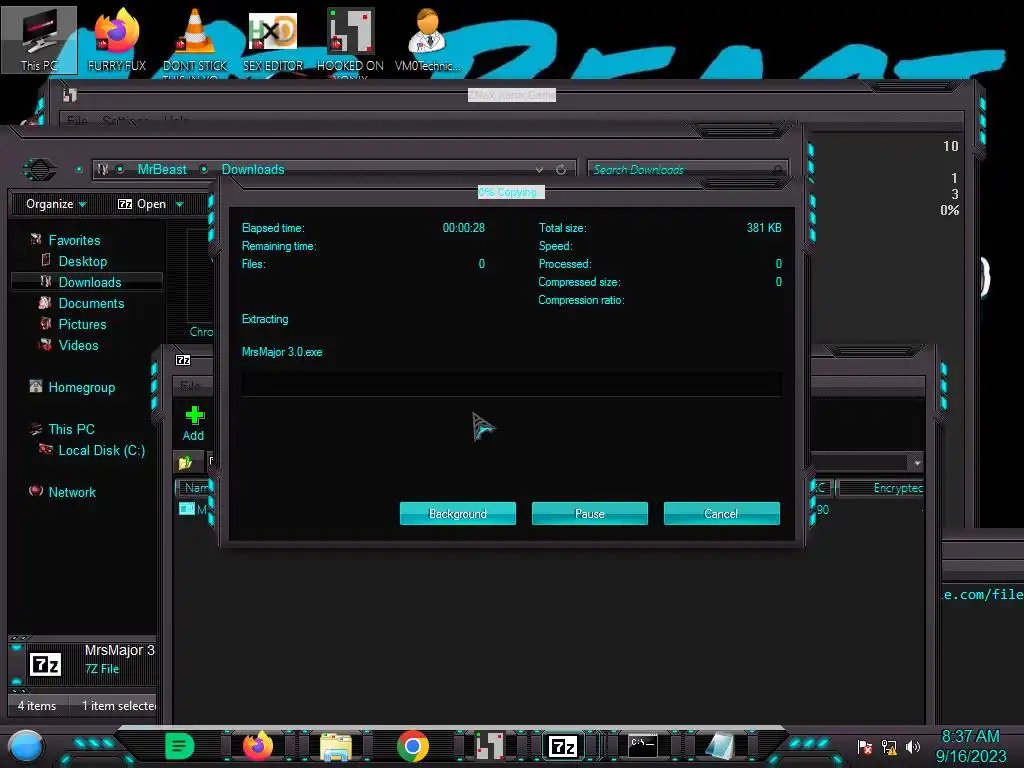Open FURRY FUX Firefox desktop icon
The width and height of the screenshot is (1024, 768).
(117, 40)
